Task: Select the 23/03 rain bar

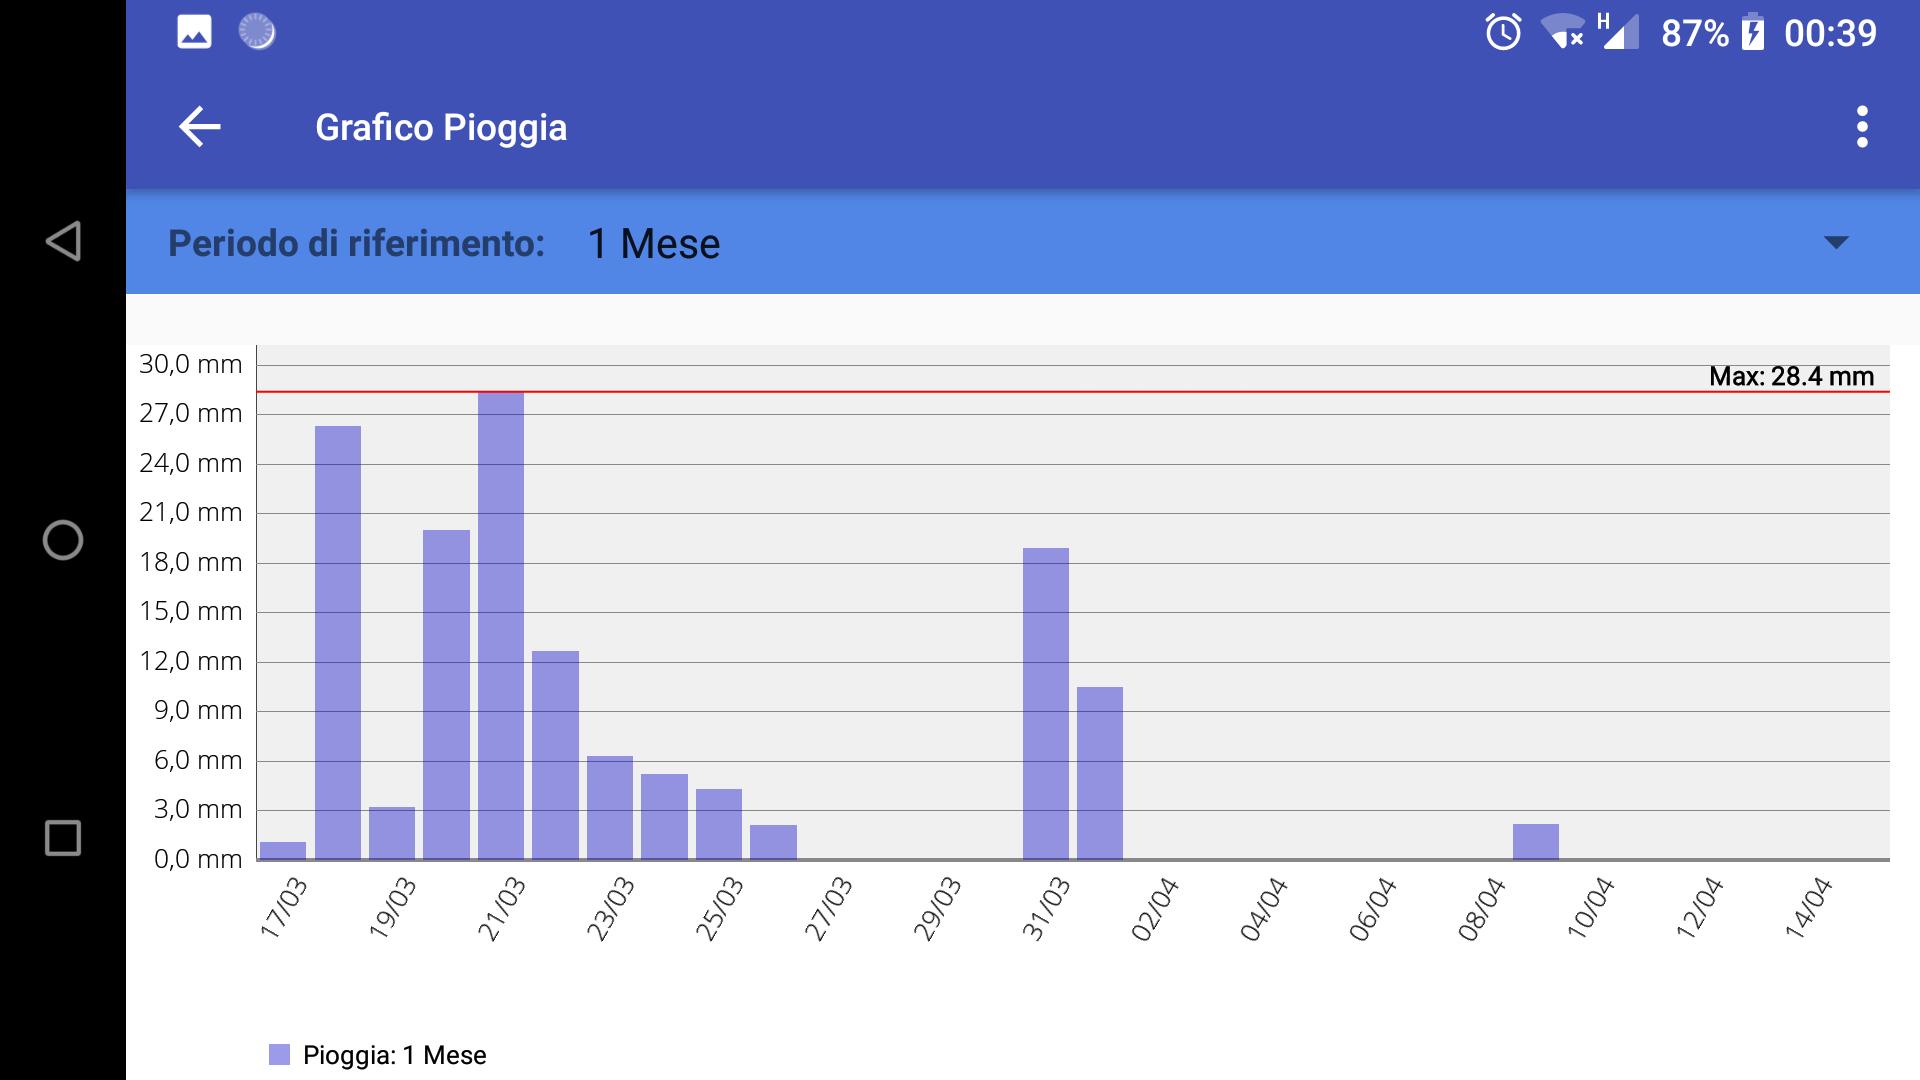Action: [x=610, y=808]
